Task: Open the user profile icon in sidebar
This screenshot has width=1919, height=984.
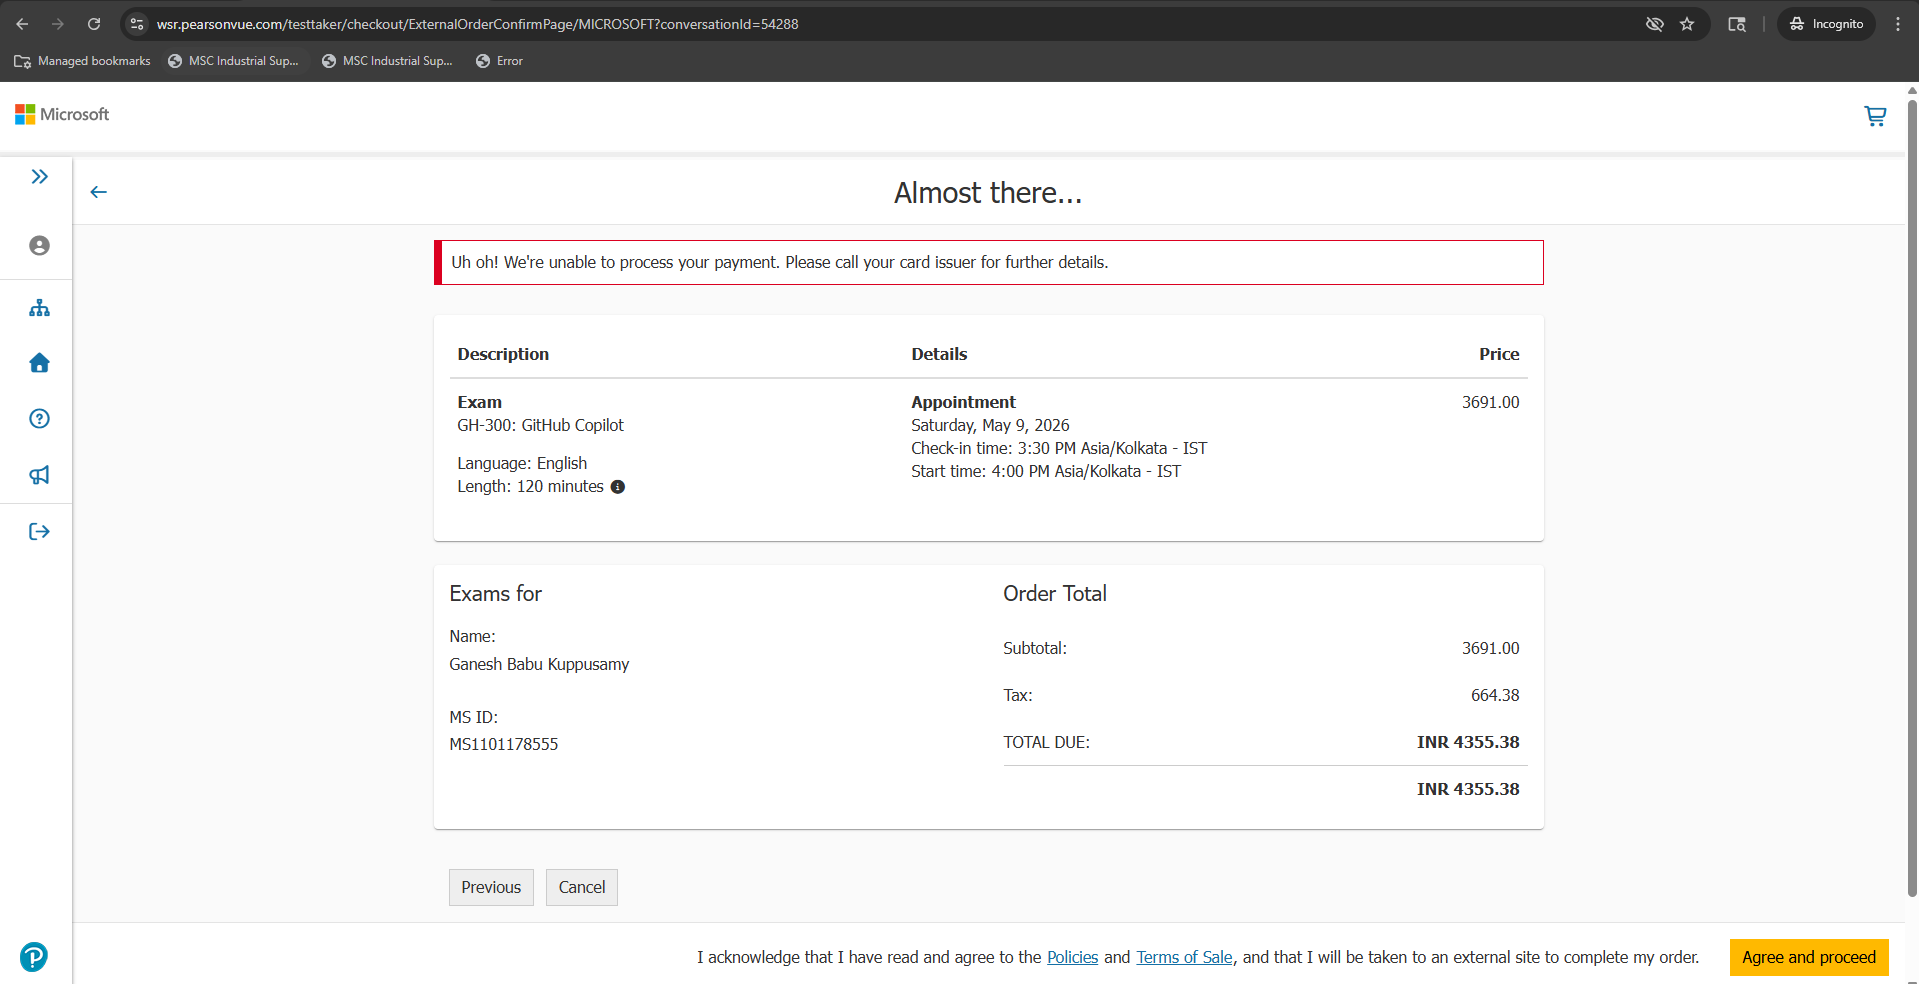Action: pos(39,246)
